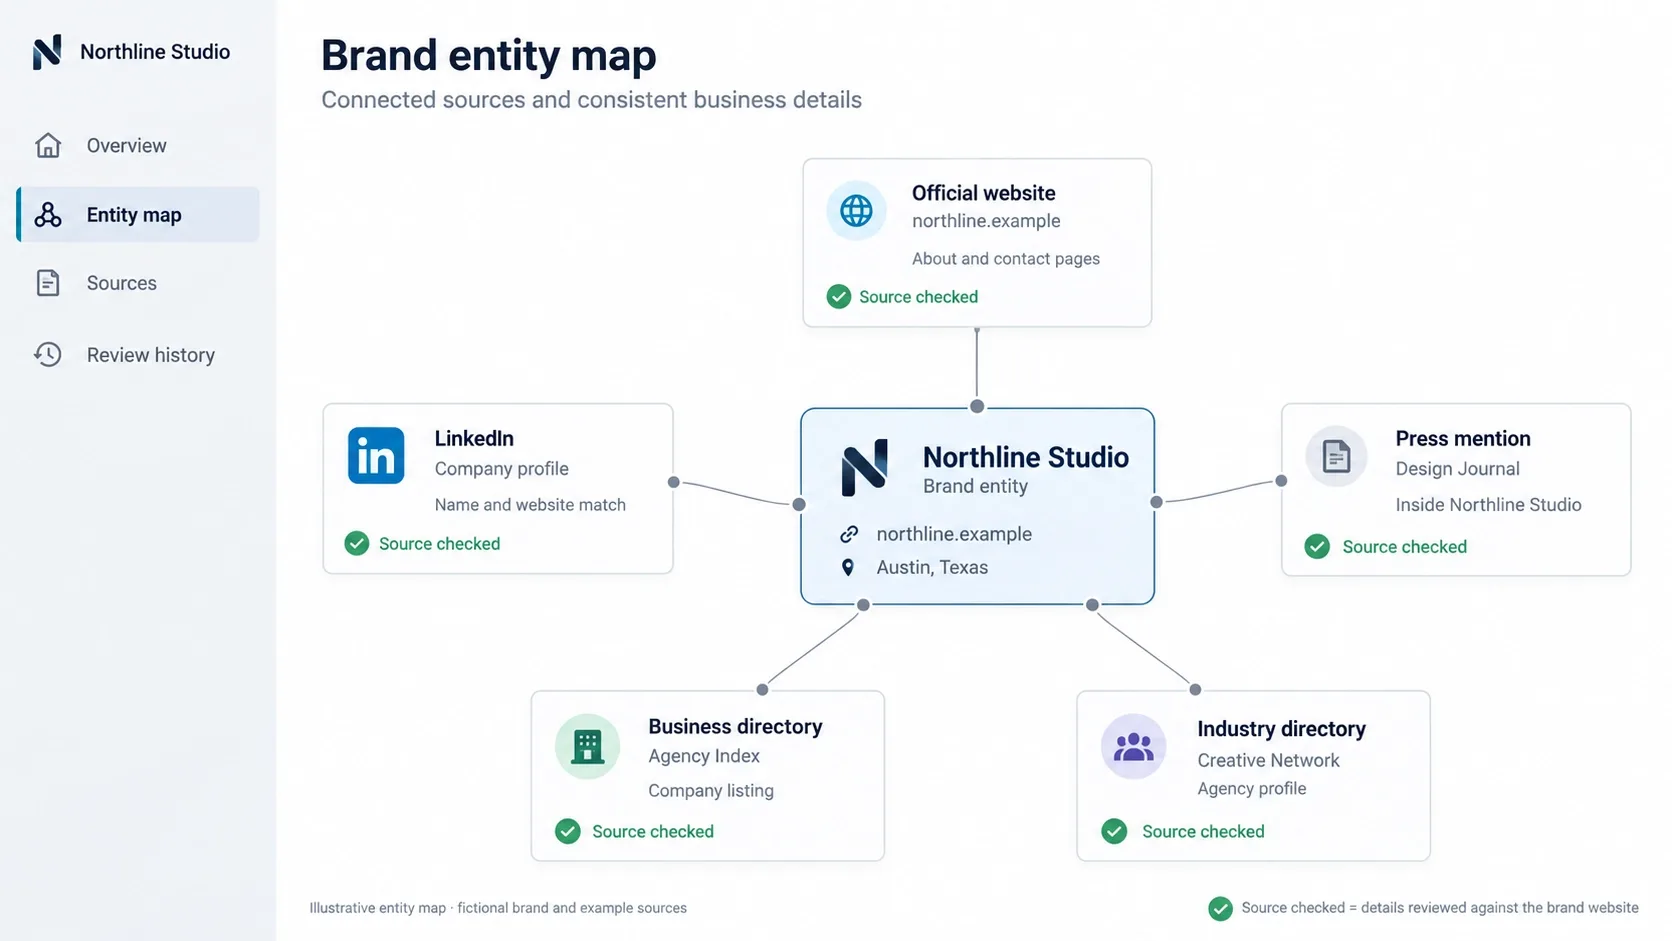Click the green check on Business directory card
Viewport: 1672px width, 941px height.
[x=568, y=831]
